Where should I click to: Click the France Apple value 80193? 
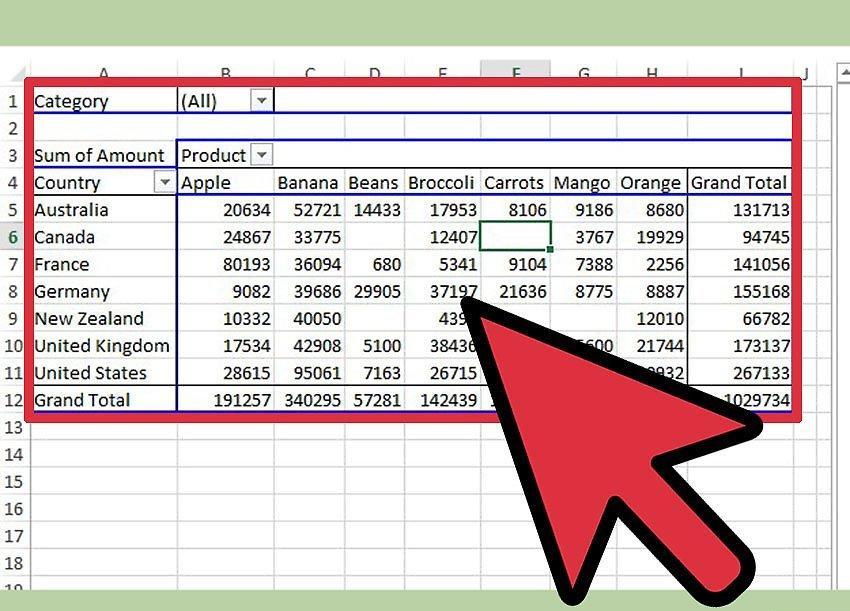point(226,264)
